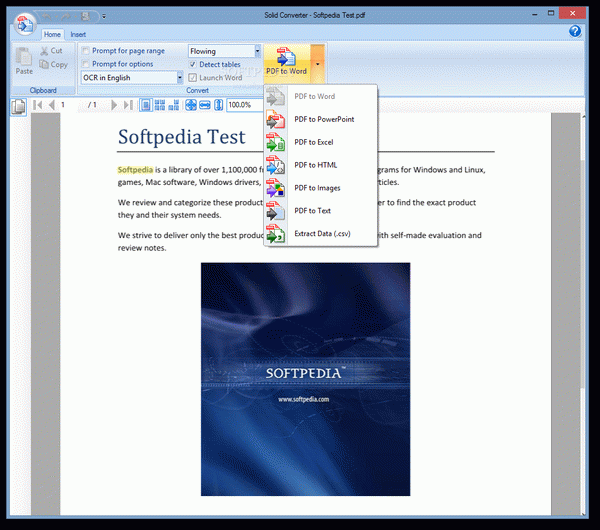
Task: Click the PDF to PowerPoint icon in menu
Action: click(x=276, y=119)
